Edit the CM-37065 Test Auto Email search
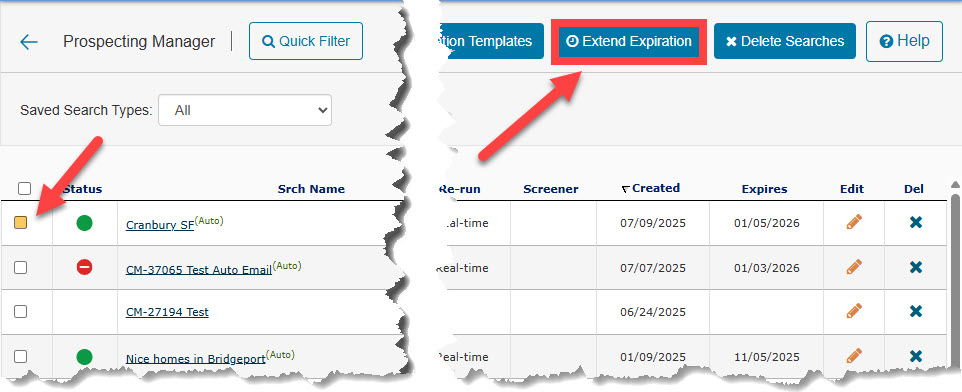Viewport: 962px width, 392px height. [x=853, y=267]
